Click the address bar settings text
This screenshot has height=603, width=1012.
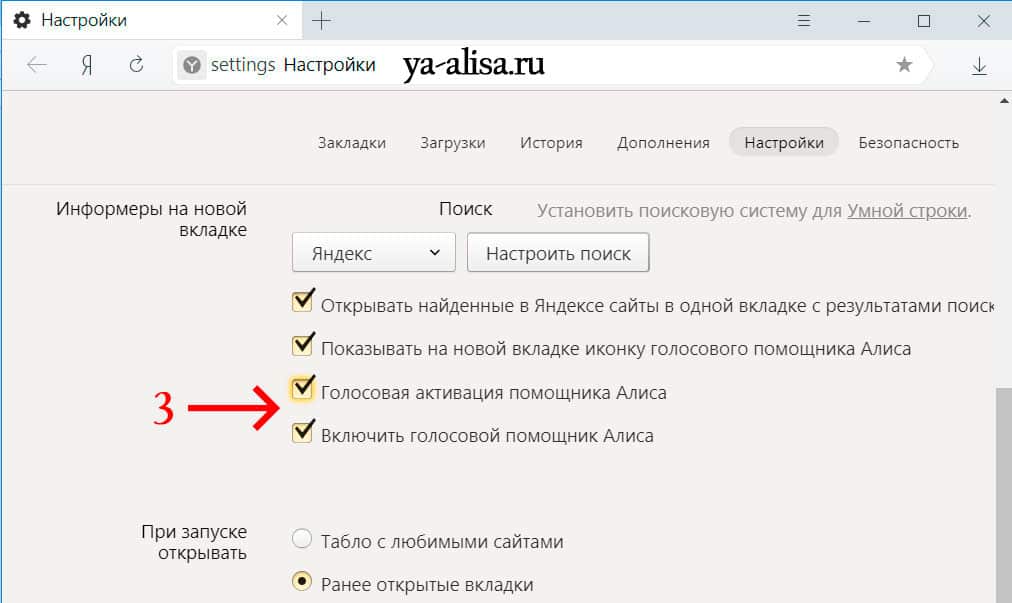click(243, 65)
